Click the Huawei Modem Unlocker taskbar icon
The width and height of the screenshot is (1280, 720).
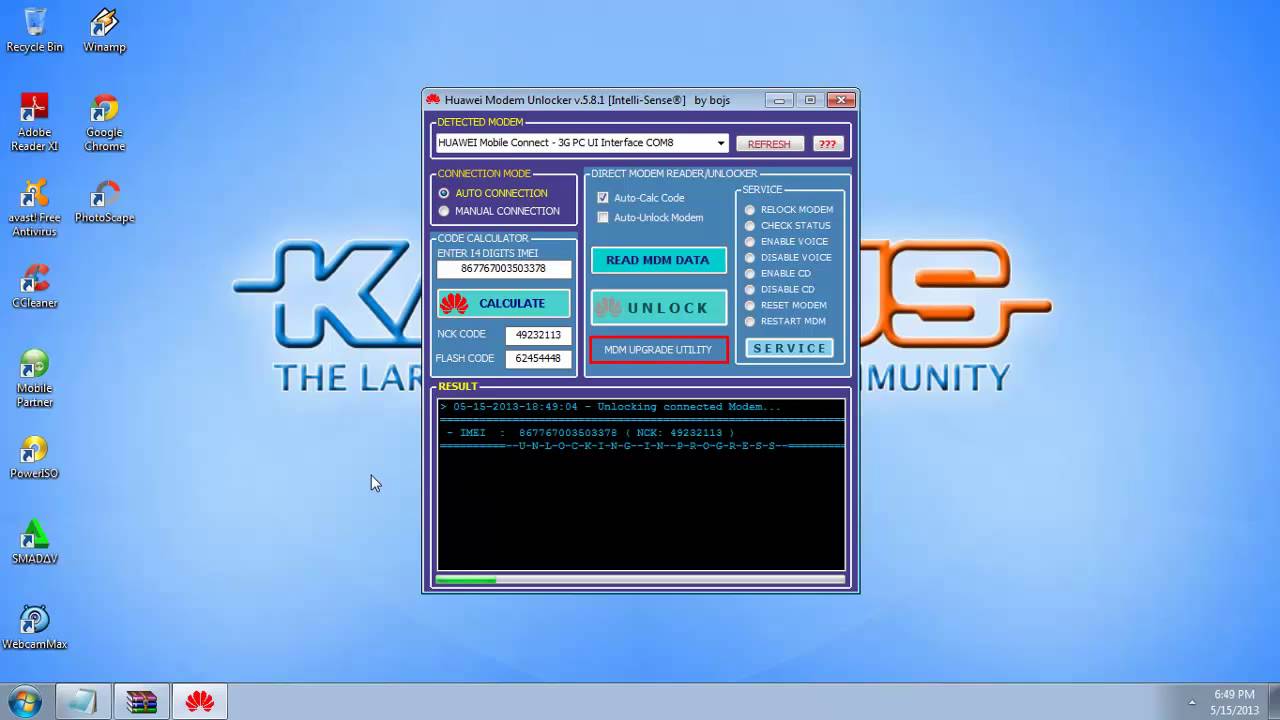click(x=200, y=701)
